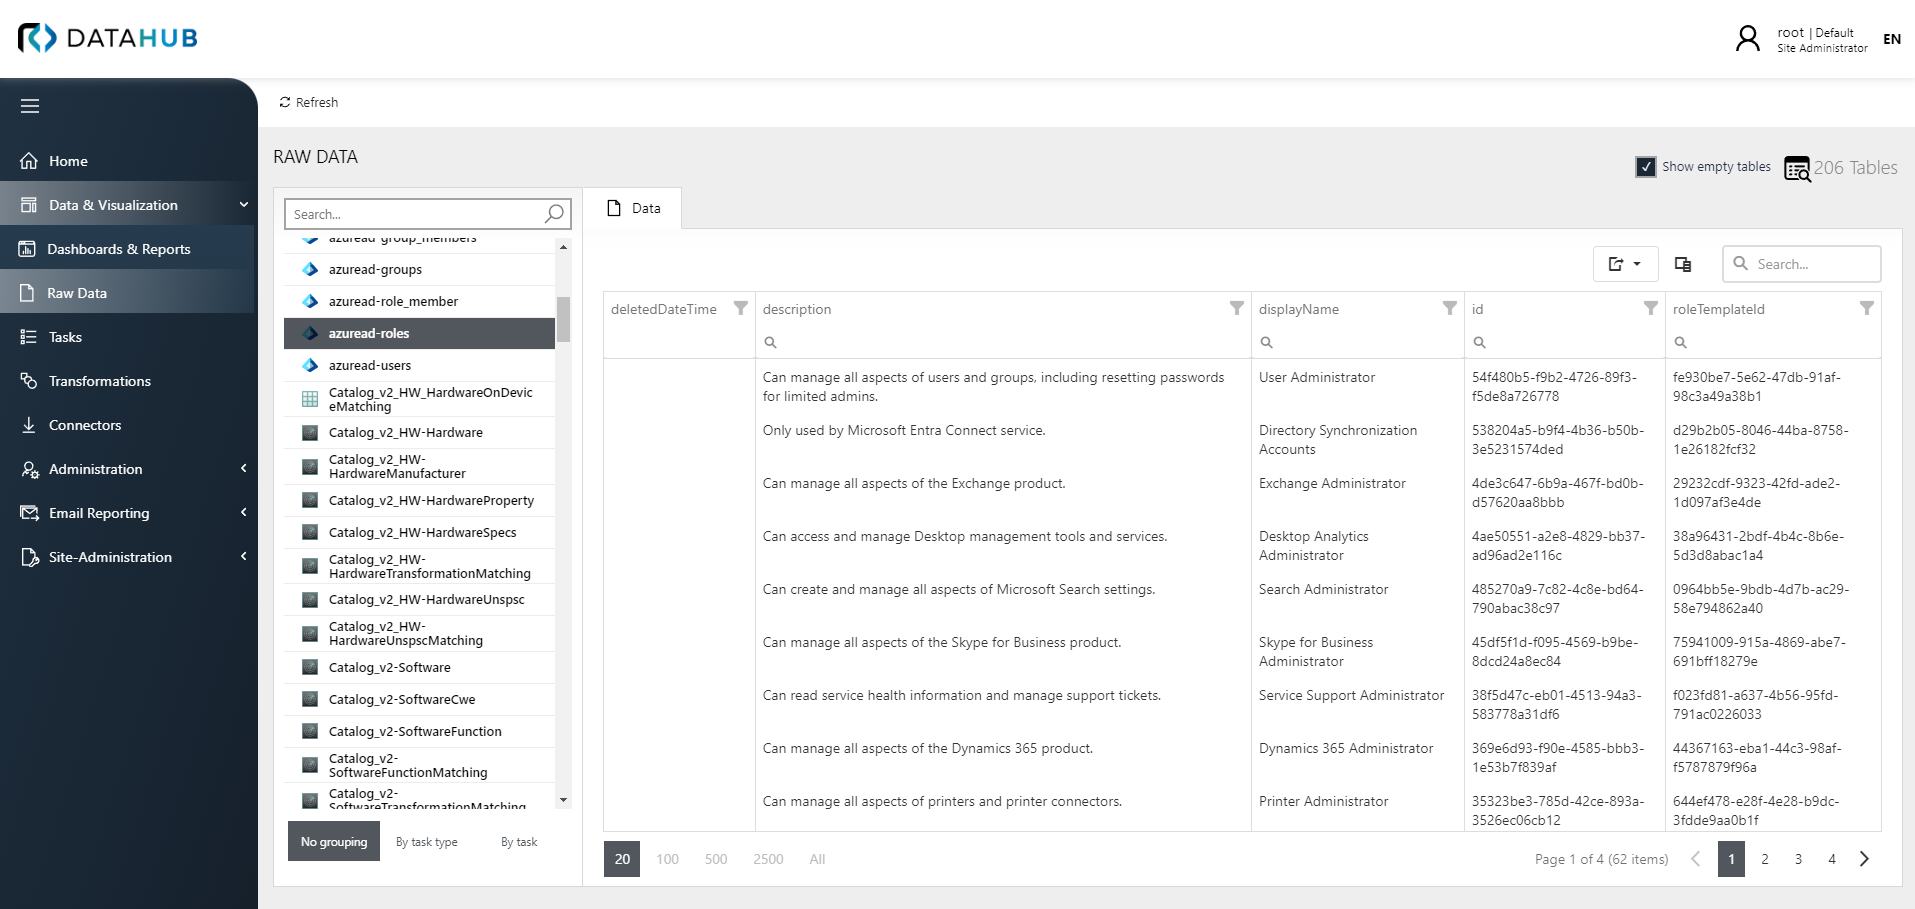Screen dimensions: 1915x909
Task: Click the table search field
Action: [x=1800, y=264]
